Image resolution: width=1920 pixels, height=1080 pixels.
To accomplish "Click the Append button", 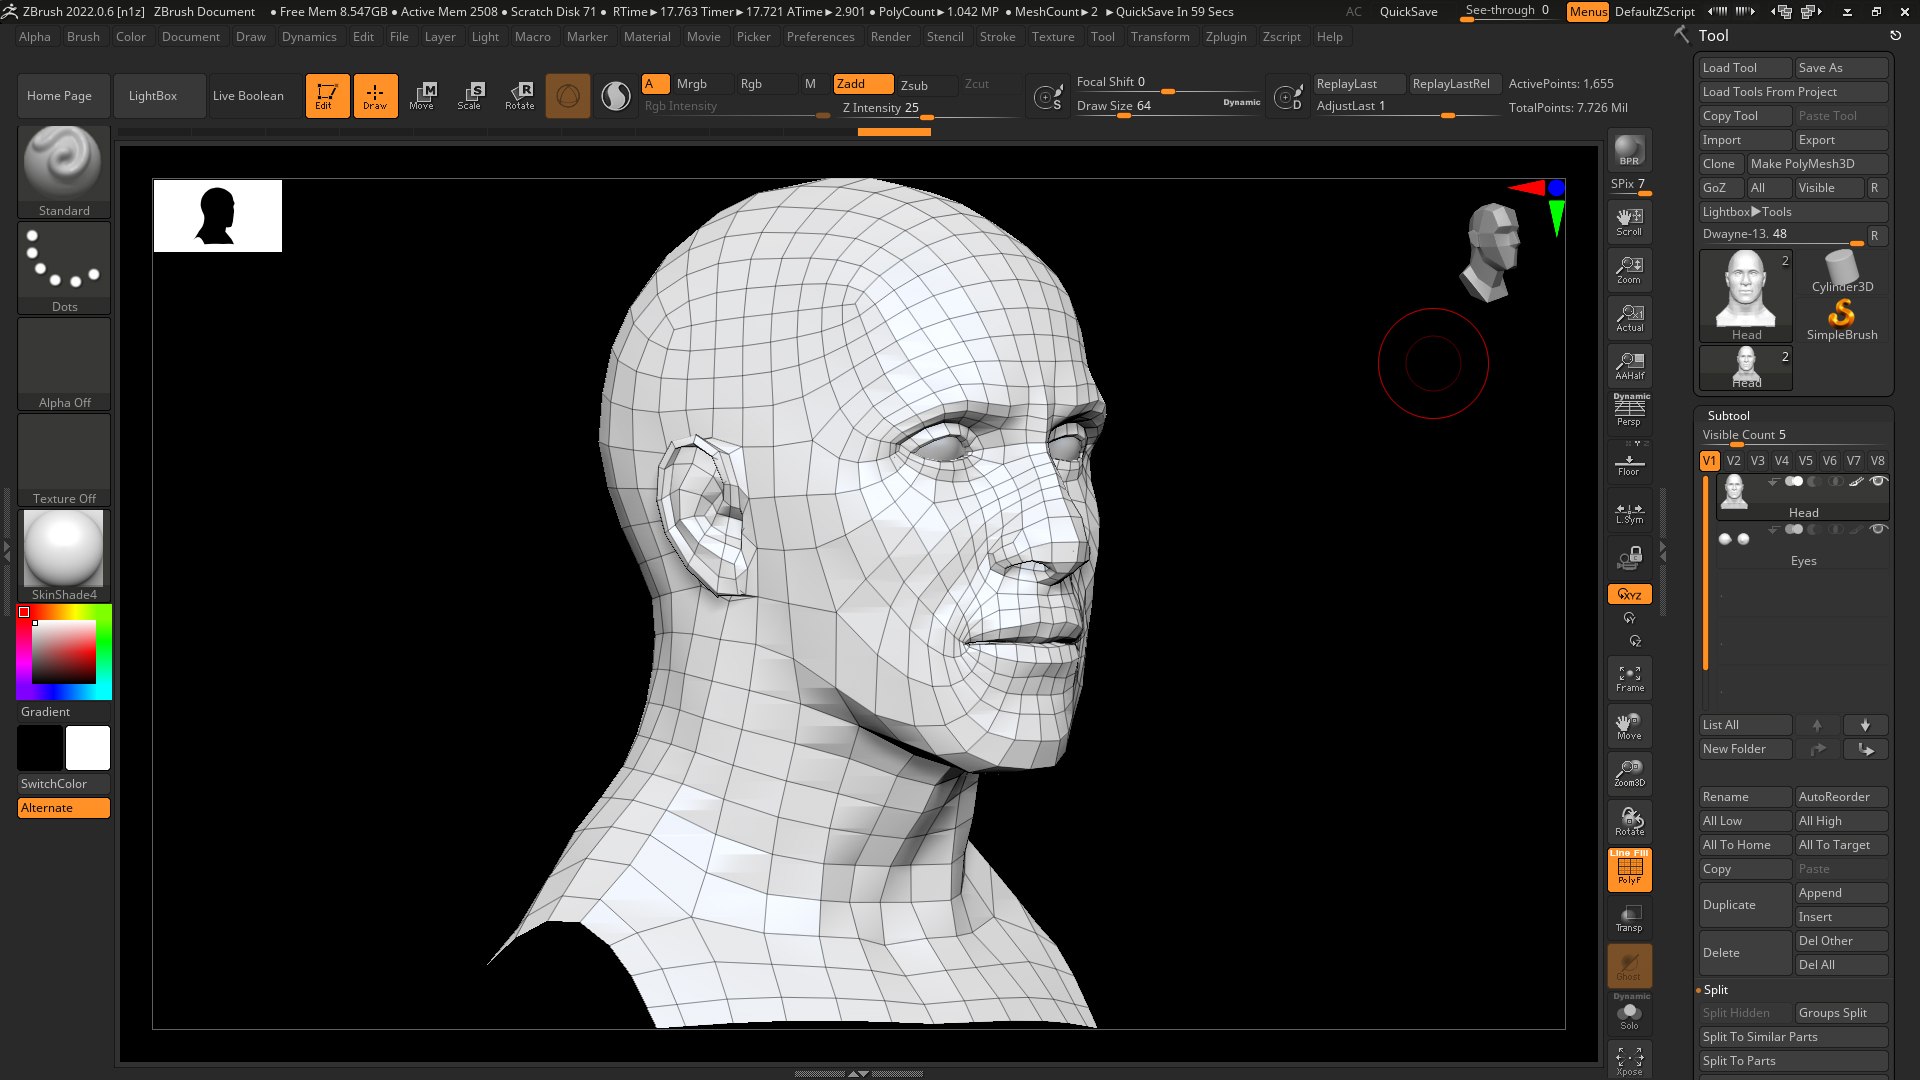I will tap(1841, 893).
